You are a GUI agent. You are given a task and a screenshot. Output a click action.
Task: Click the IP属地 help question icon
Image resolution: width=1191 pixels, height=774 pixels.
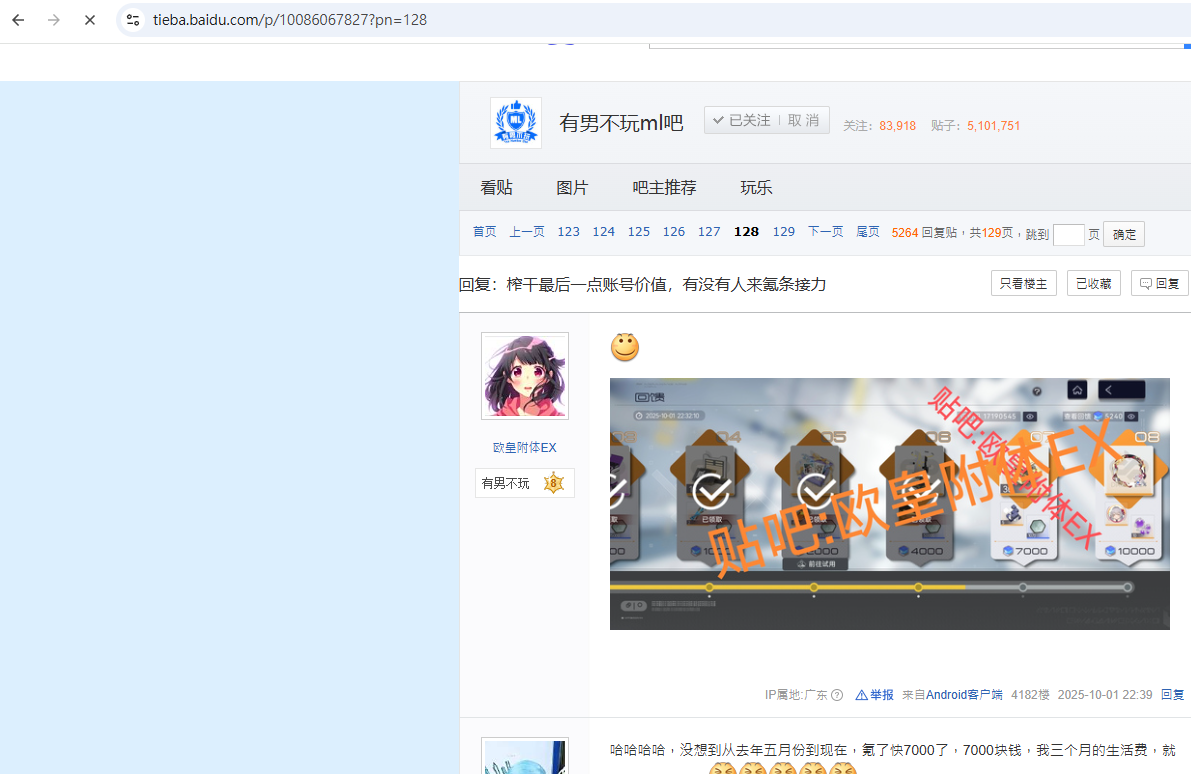tap(837, 695)
